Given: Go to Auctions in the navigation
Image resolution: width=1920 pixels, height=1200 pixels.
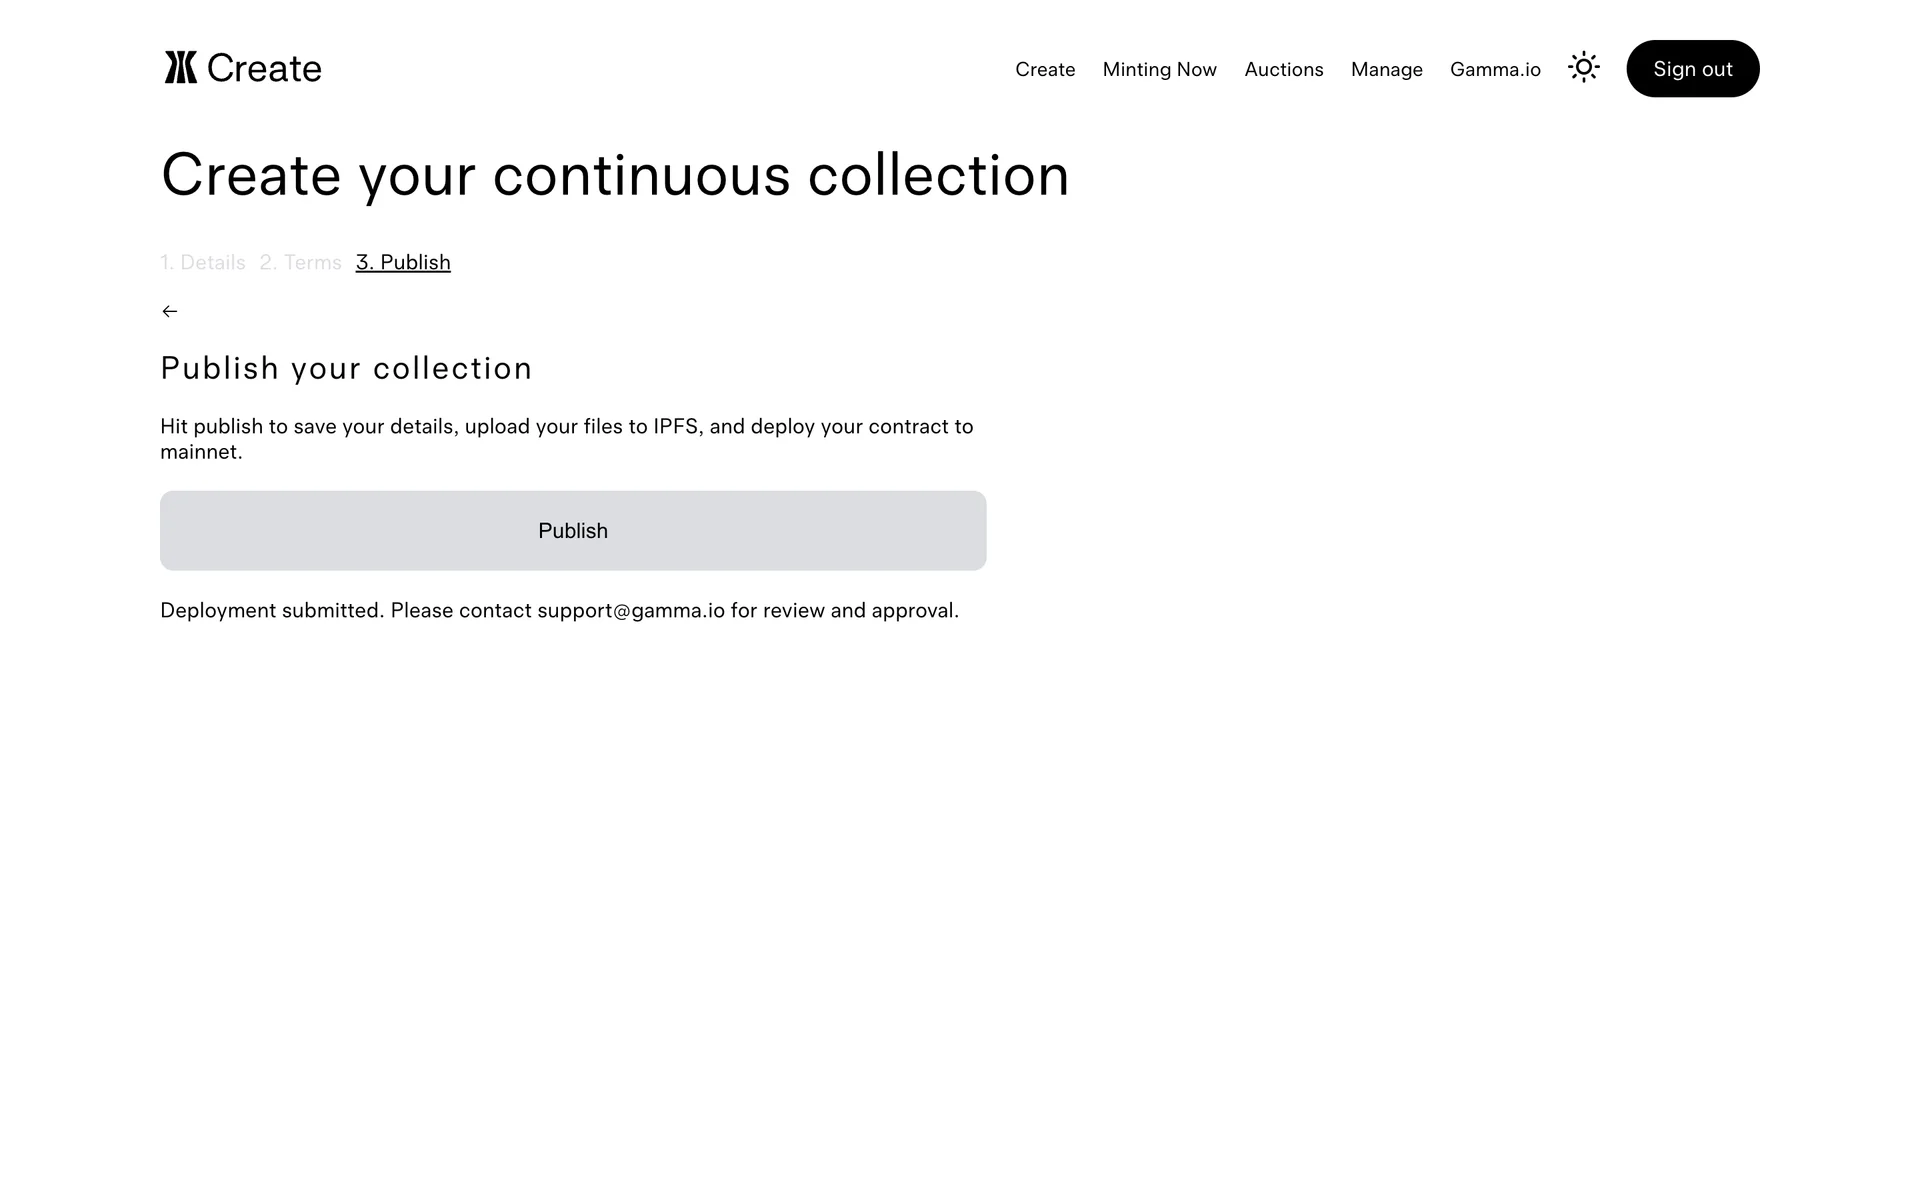Looking at the screenshot, I should click(x=1283, y=69).
